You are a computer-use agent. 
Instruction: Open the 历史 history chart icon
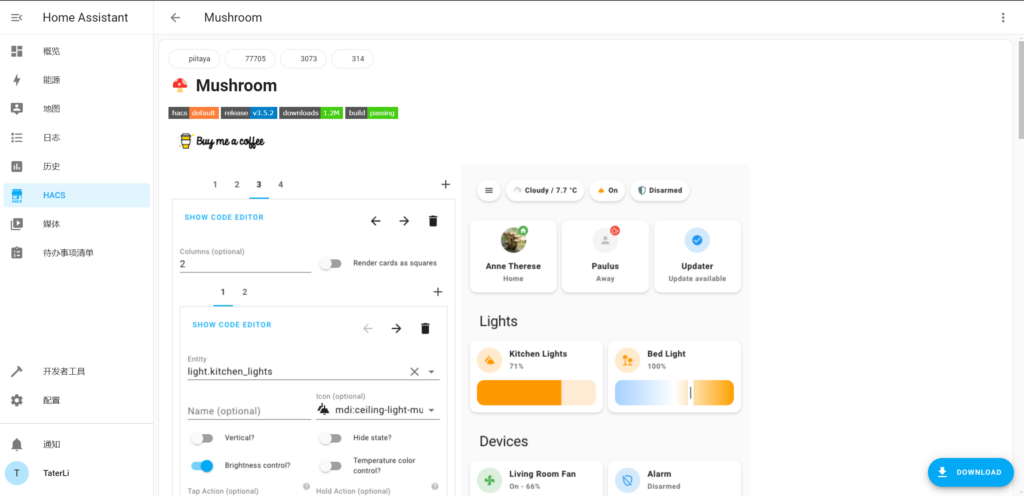tap(17, 166)
